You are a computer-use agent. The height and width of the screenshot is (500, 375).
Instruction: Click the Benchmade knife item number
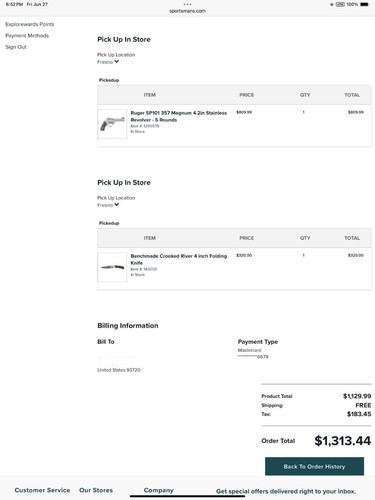point(144,269)
